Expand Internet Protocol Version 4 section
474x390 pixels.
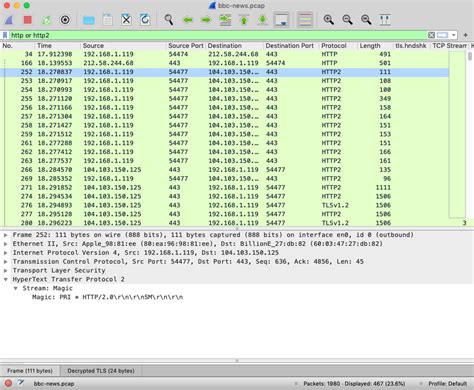pyautogui.click(x=6, y=253)
